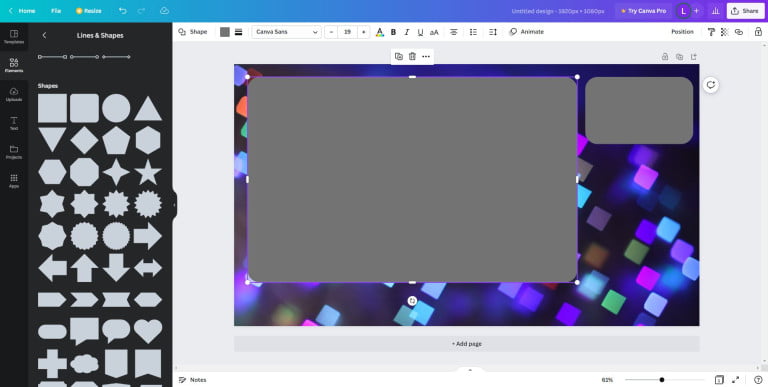Click the copy style paint roller icon
This screenshot has height=387, width=768.
pyautogui.click(x=711, y=32)
